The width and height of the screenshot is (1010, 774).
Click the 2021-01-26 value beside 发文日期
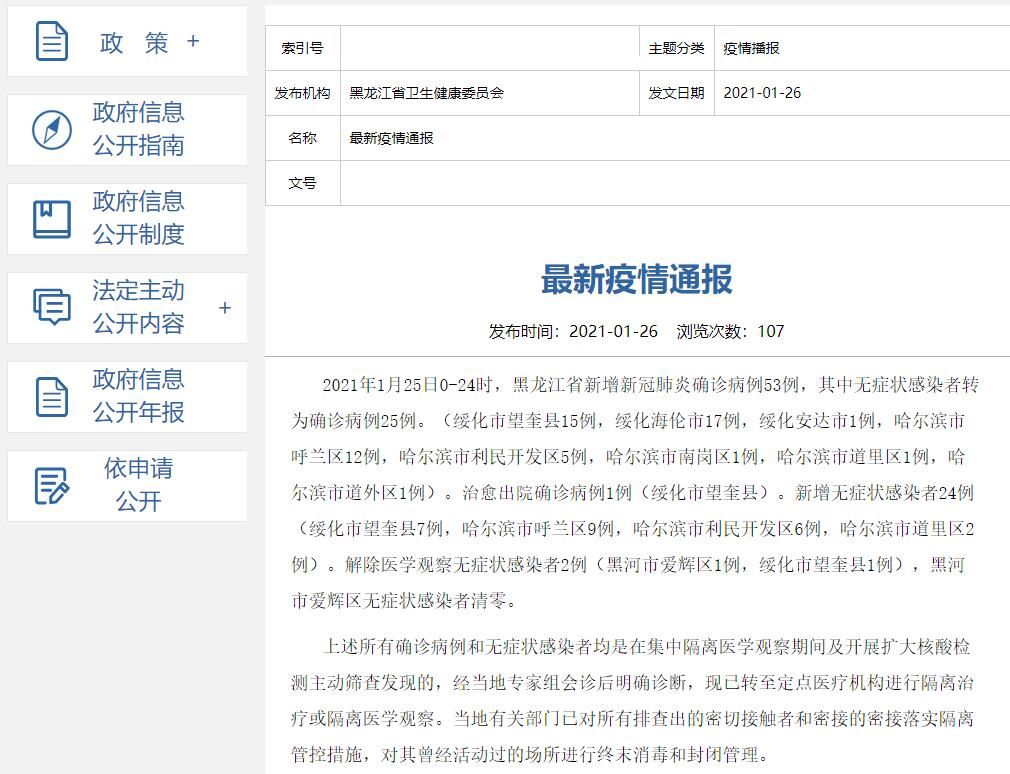pos(762,93)
